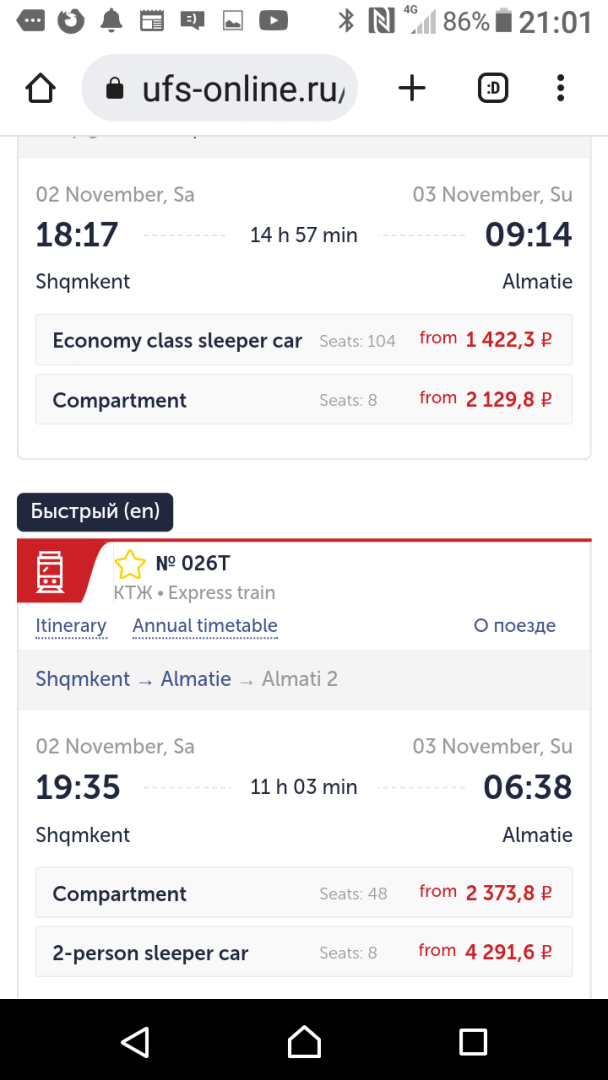Image resolution: width=608 pixels, height=1080 pixels.
Task: Click the Быстрый (en) tag label
Action: coord(95,512)
